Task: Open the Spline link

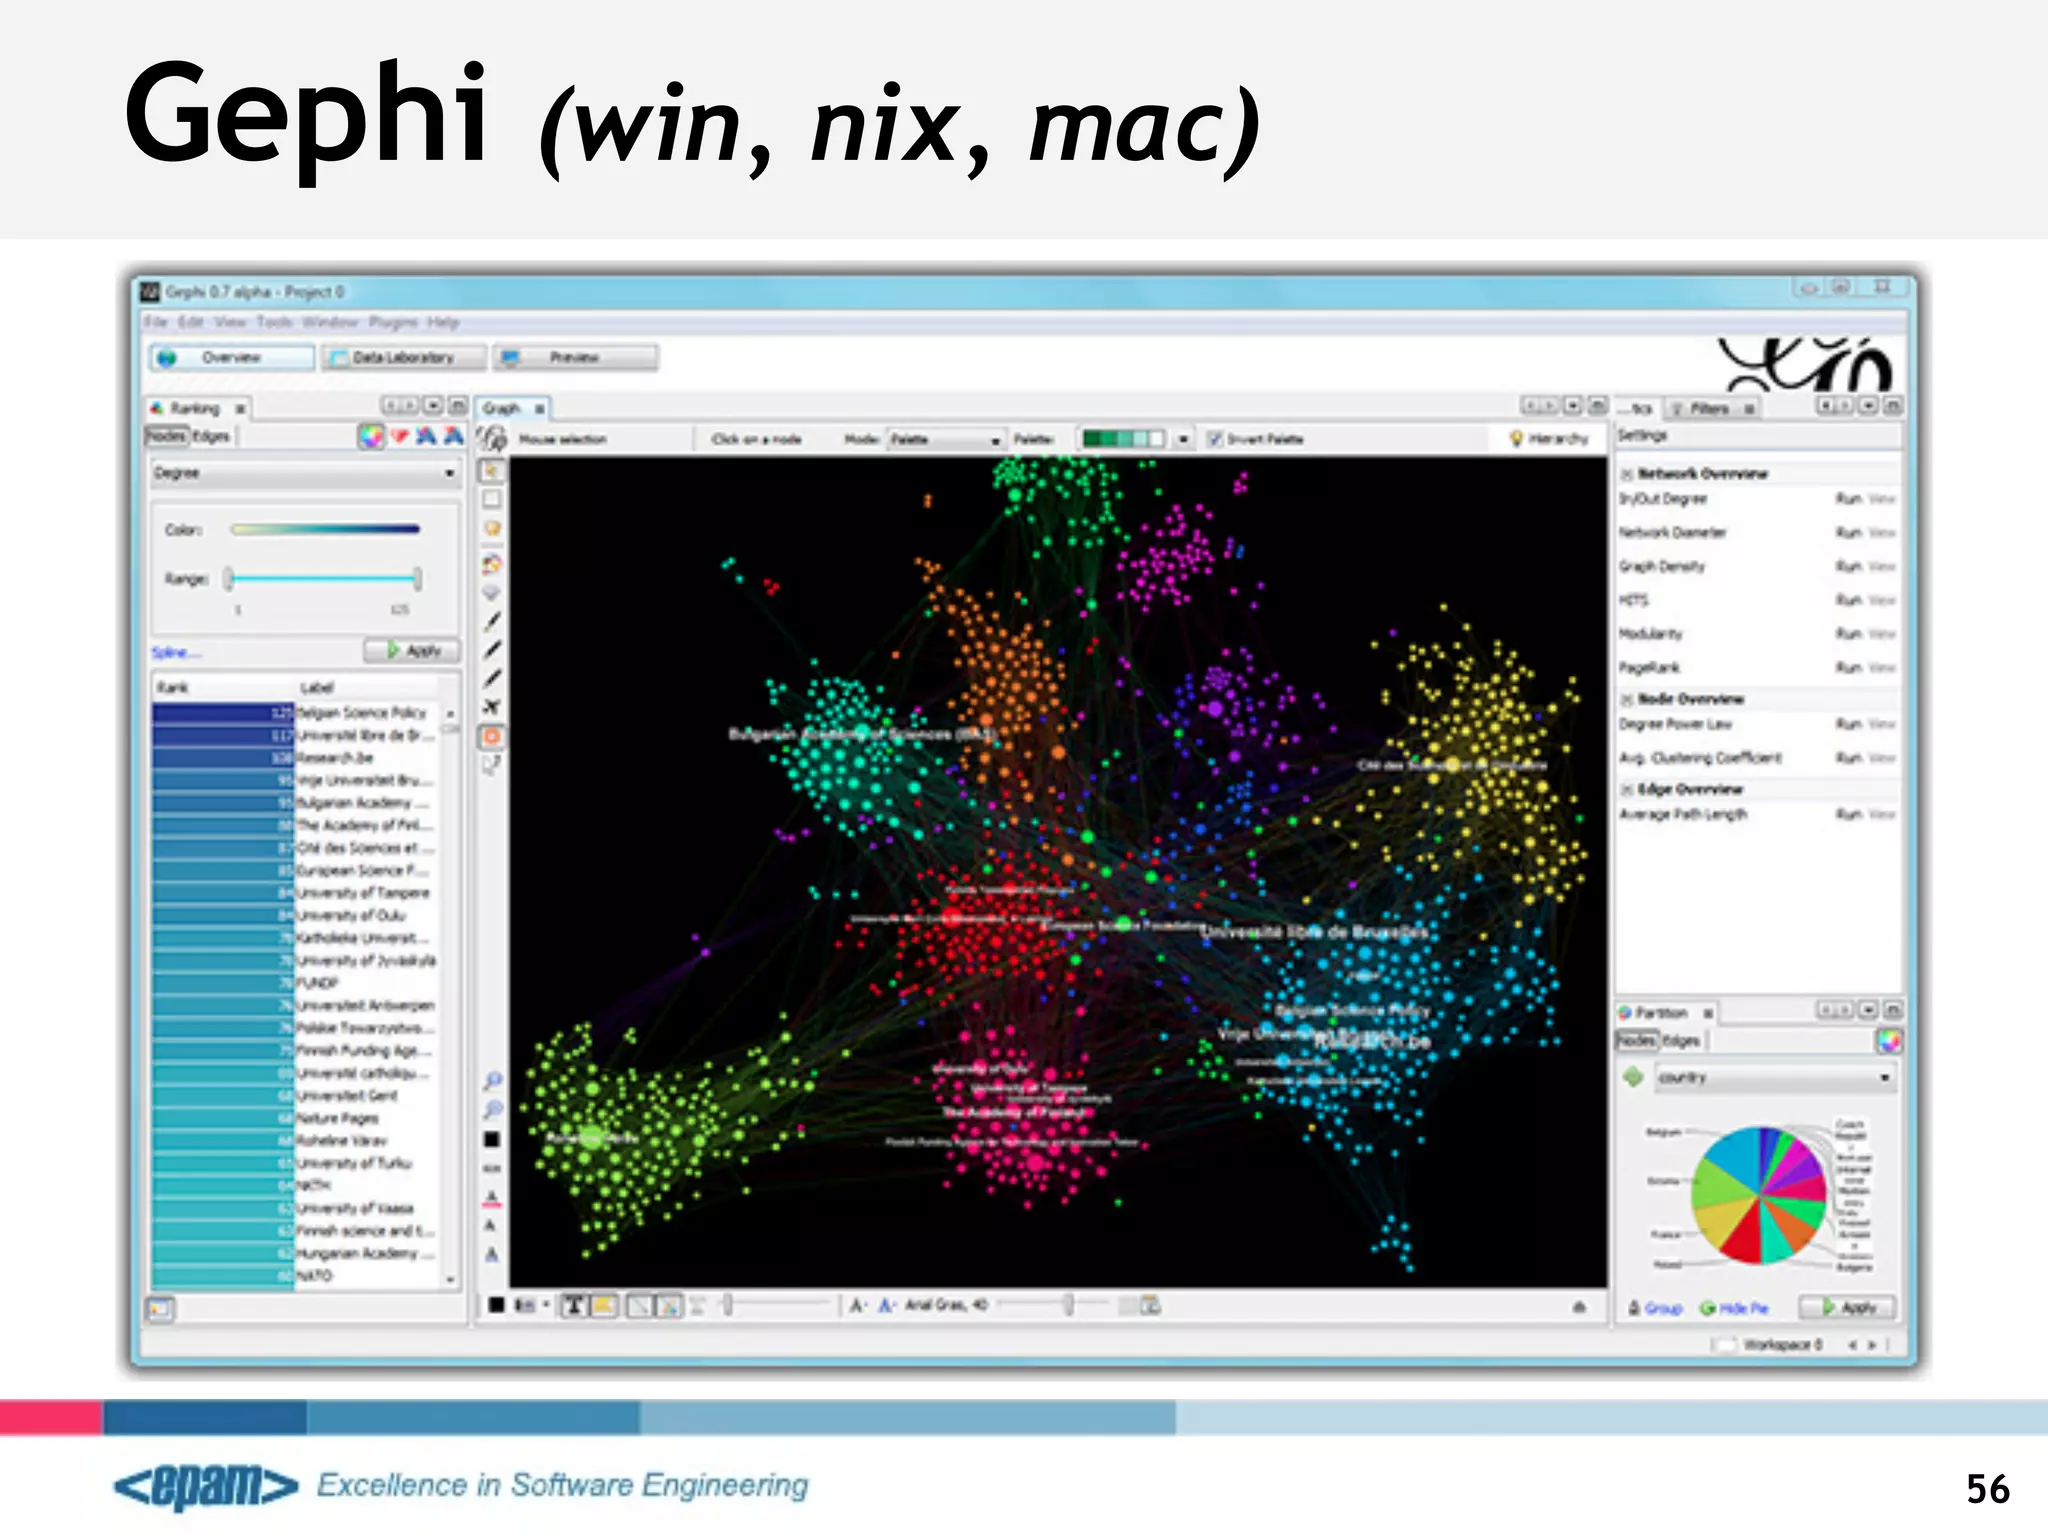Action: pos(176,653)
